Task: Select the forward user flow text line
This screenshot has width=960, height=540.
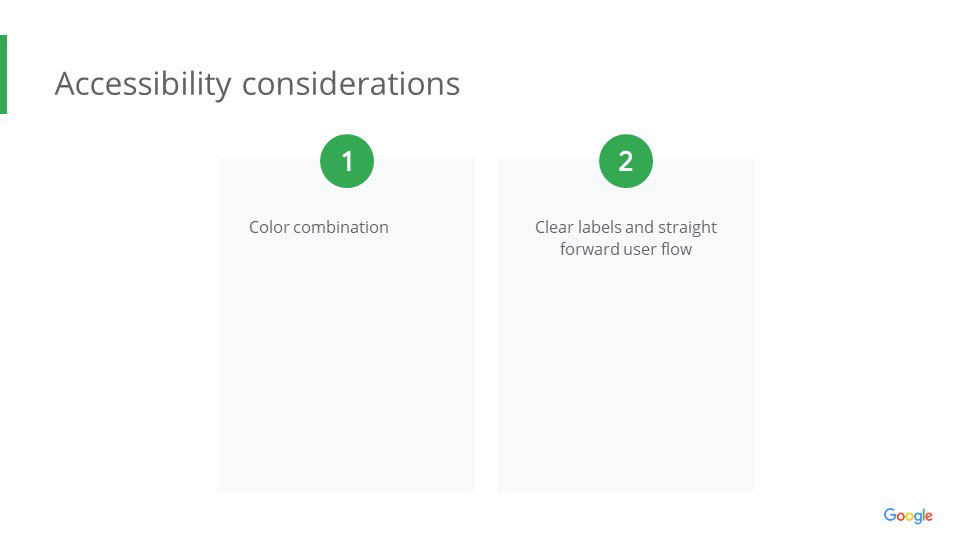Action: coord(626,249)
